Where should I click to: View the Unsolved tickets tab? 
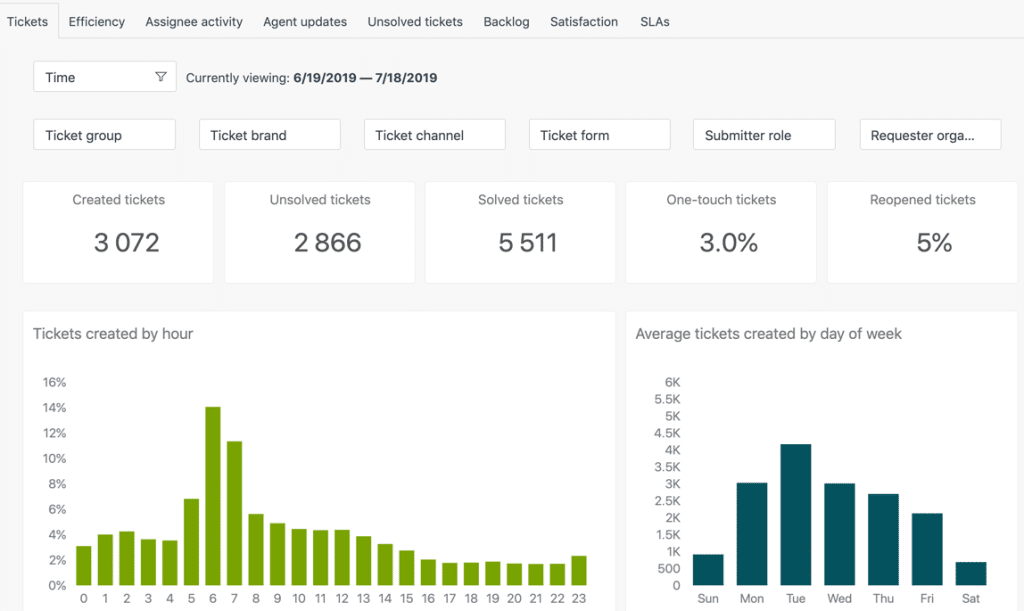pyautogui.click(x=414, y=21)
